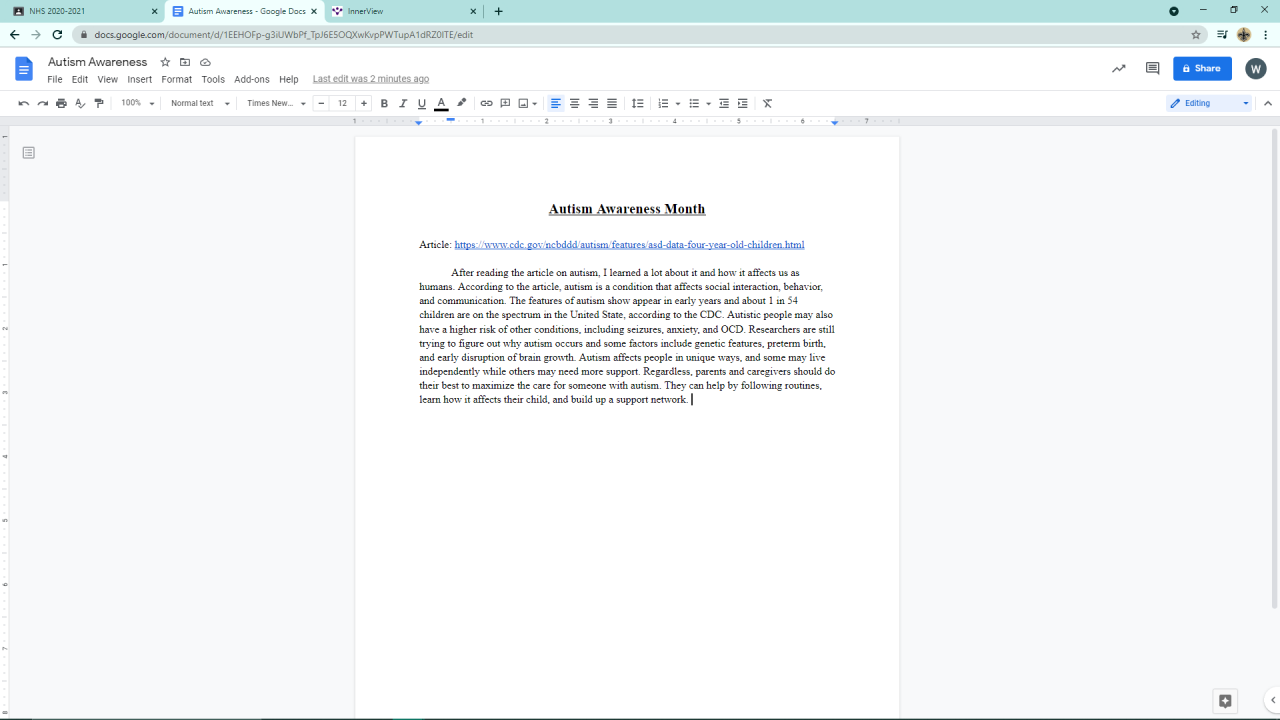The height and width of the screenshot is (720, 1280).
Task: Open the CDC article hyperlink
Action: 629,245
